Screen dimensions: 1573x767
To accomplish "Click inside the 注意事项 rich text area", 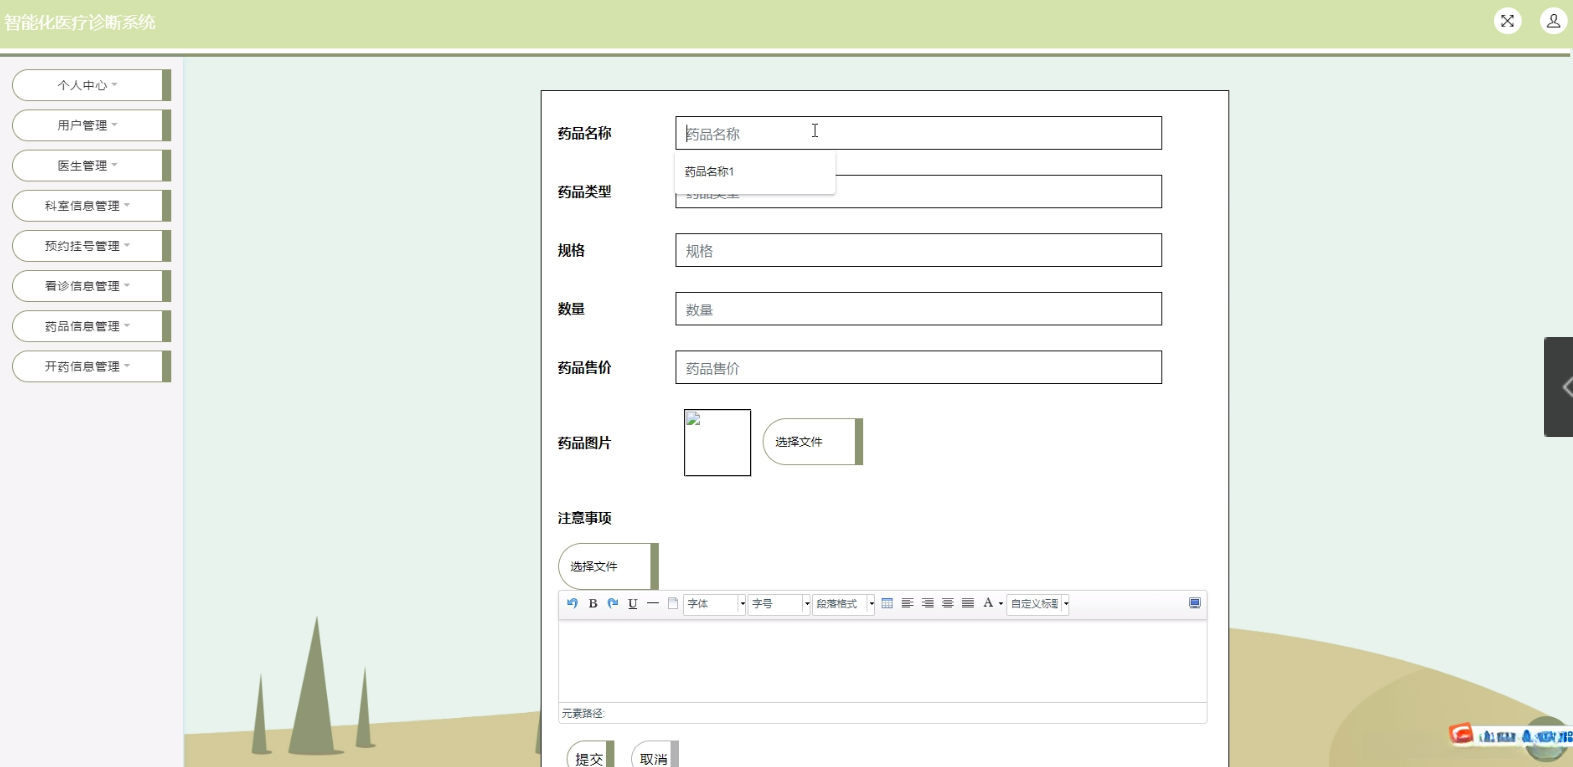I will point(882,661).
